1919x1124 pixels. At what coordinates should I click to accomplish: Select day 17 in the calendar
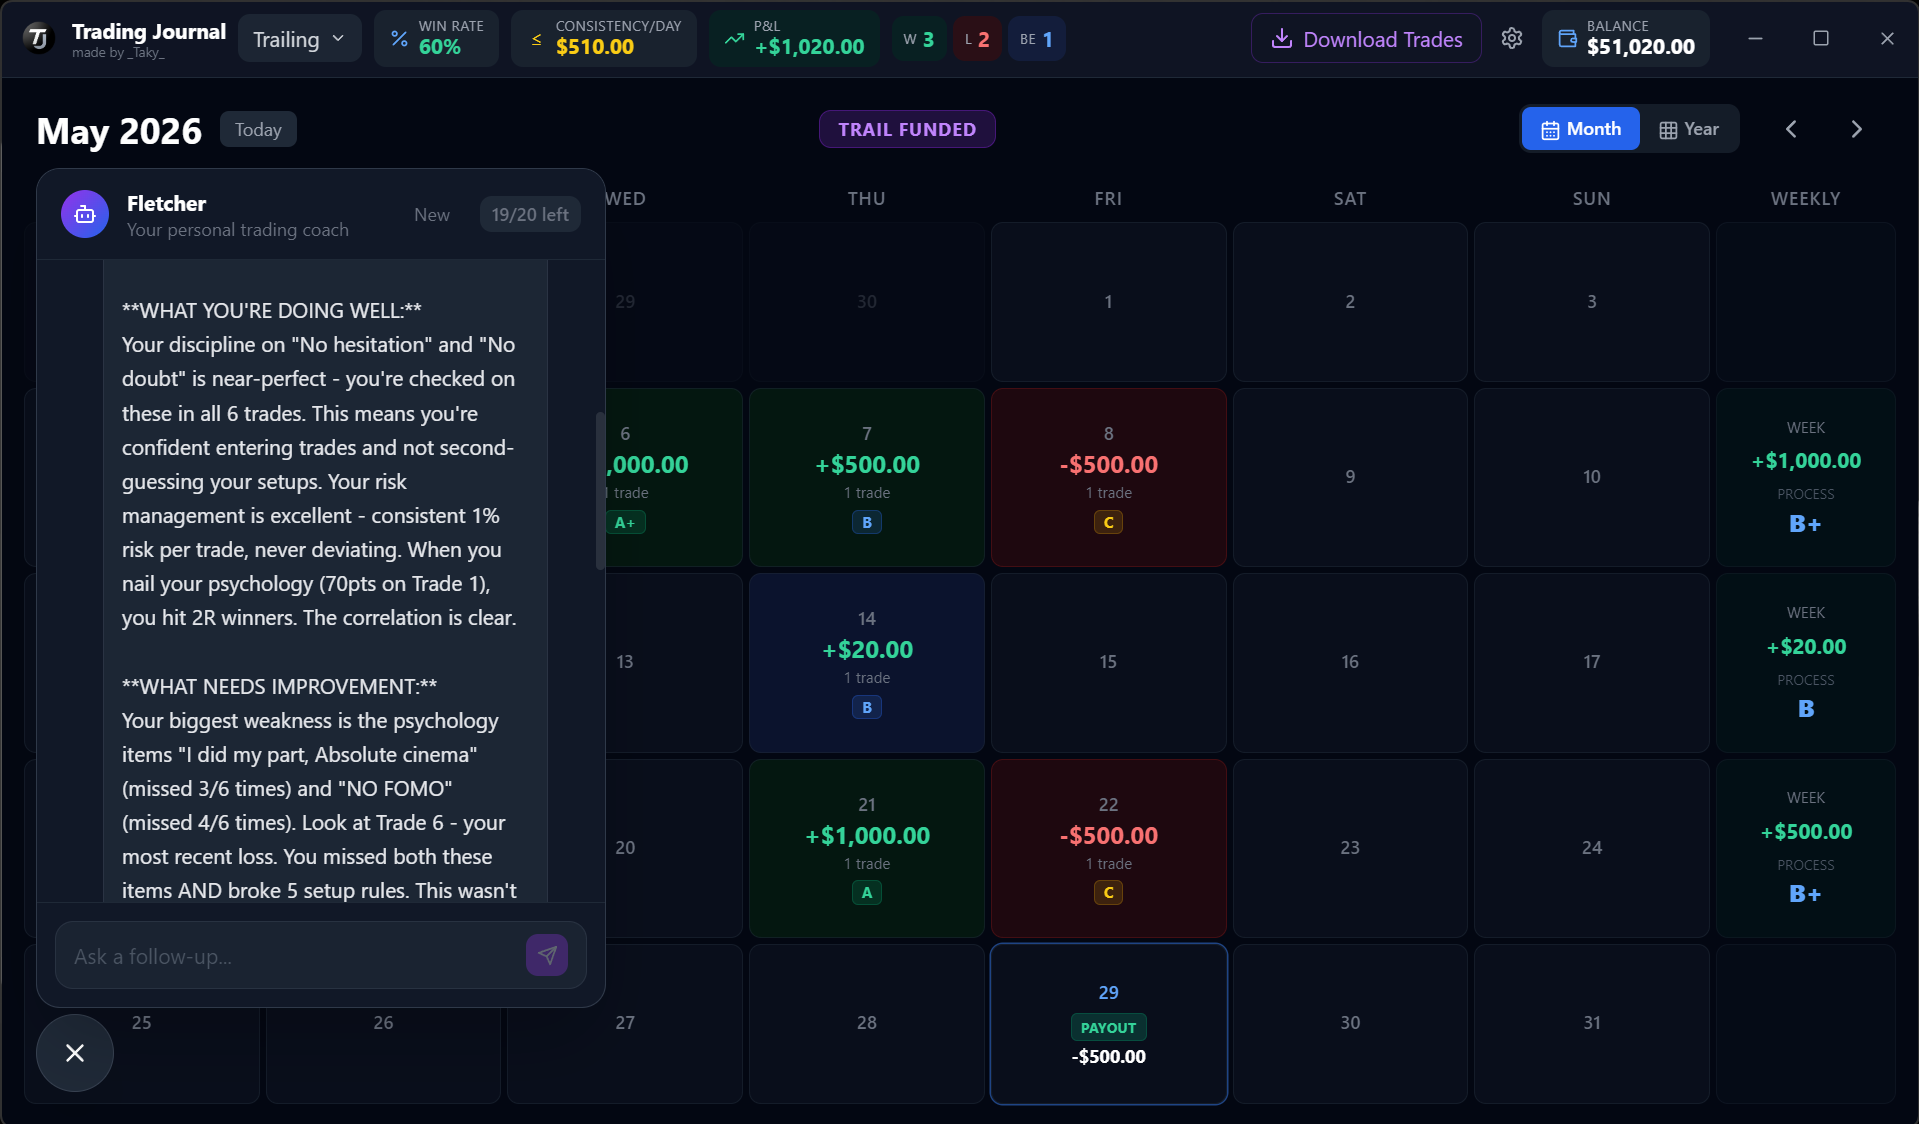click(x=1591, y=662)
